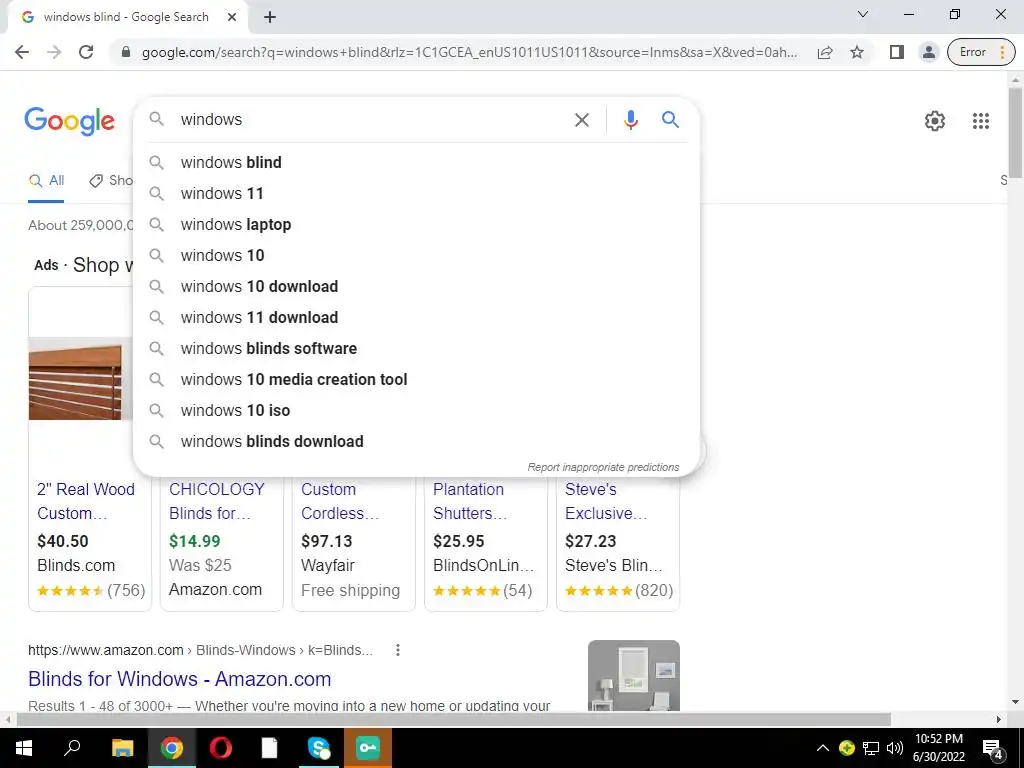1024x768 pixels.
Task: Bookmark this page with the star icon
Action: pyautogui.click(x=857, y=52)
